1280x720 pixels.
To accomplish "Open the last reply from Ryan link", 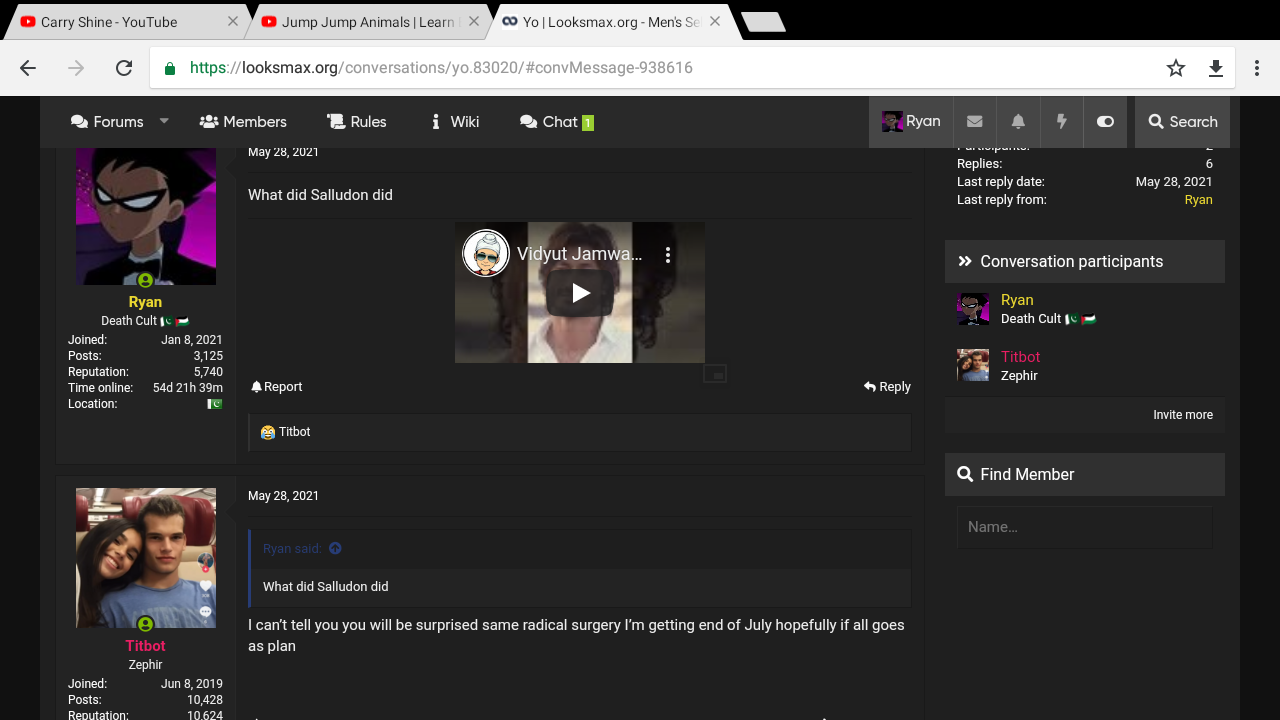I will pos(1198,200).
